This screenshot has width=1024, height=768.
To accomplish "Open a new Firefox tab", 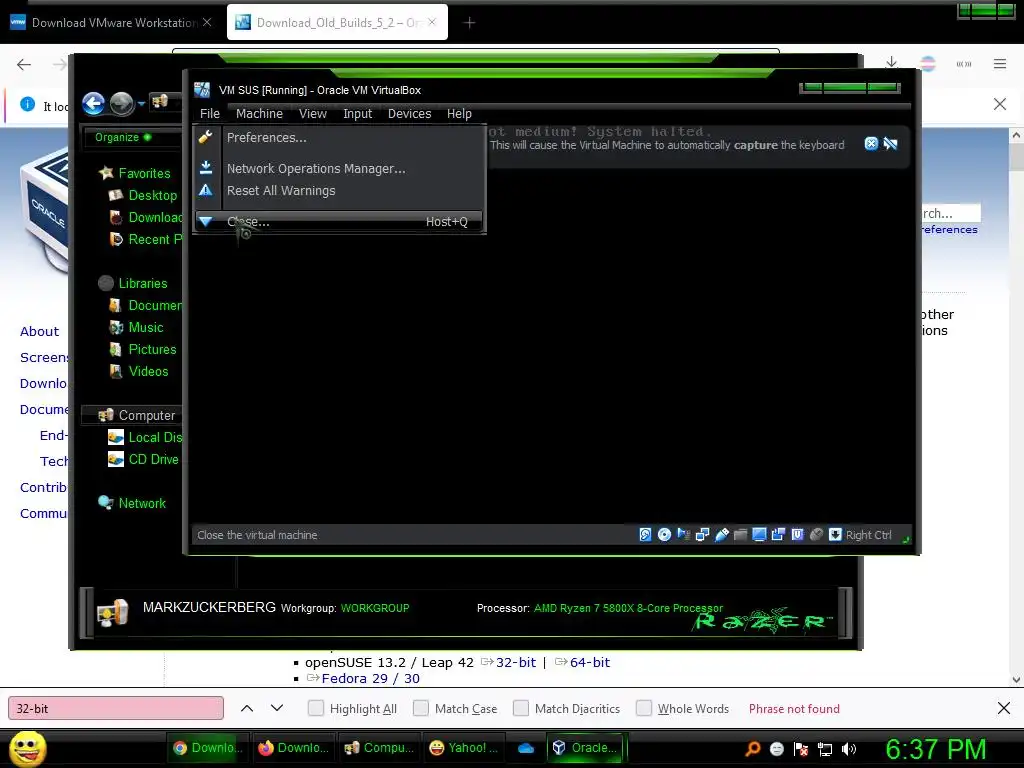I will (469, 23).
